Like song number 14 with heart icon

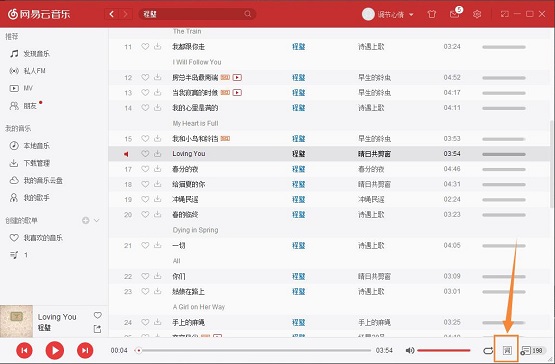pos(145,108)
